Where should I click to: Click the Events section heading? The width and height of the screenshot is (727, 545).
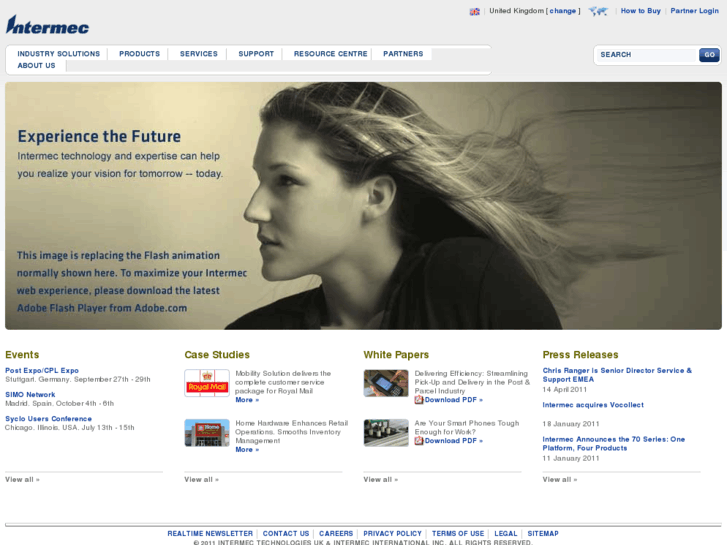pyautogui.click(x=22, y=355)
